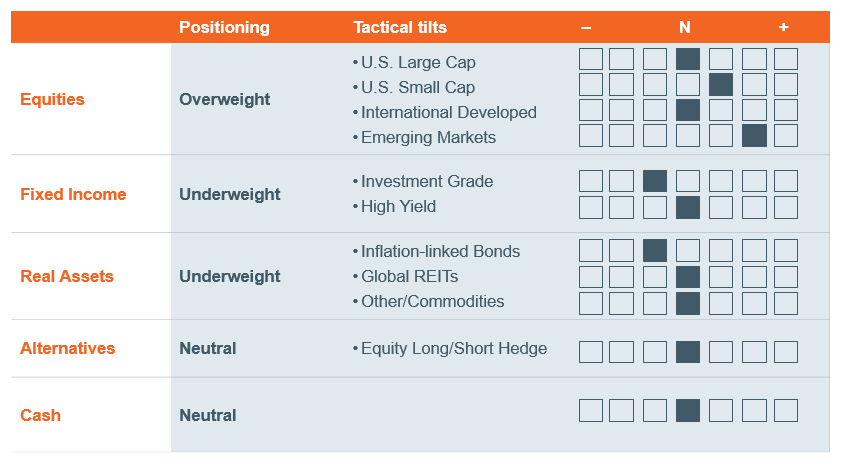Select the filled box in Global REITs row

(688, 277)
